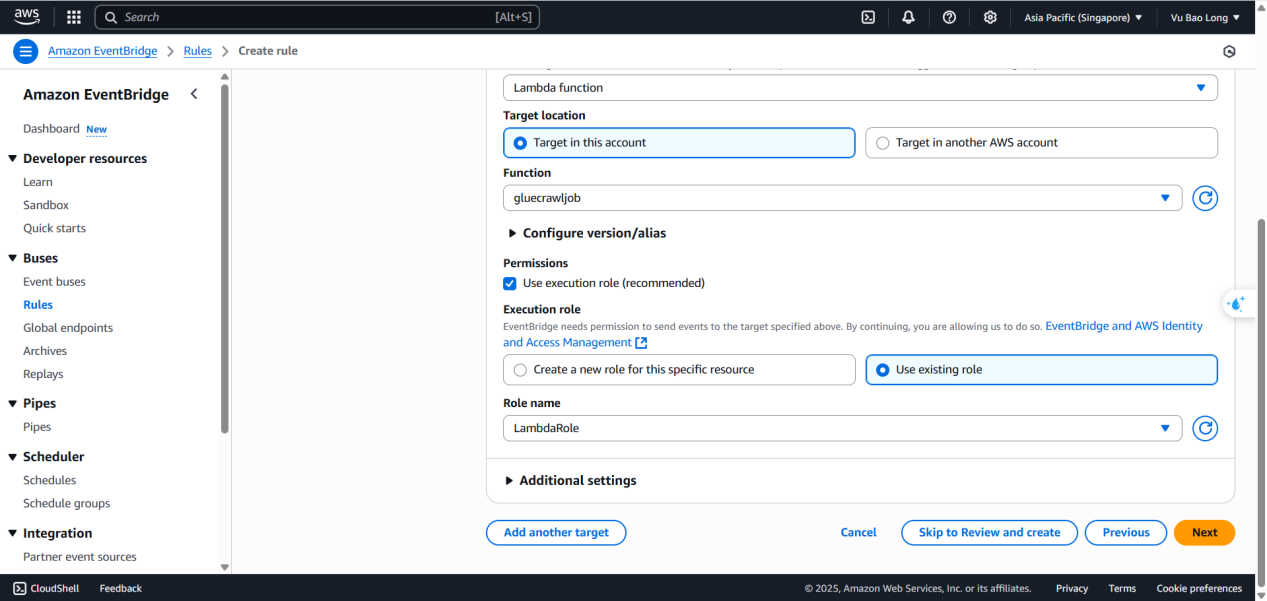The image size is (1267, 601).
Task: Open Replays in the sidebar
Action: (x=43, y=374)
